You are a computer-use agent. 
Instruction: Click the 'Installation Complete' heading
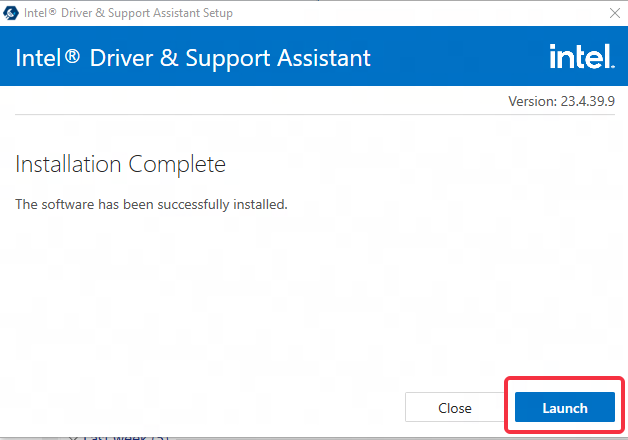click(x=121, y=164)
